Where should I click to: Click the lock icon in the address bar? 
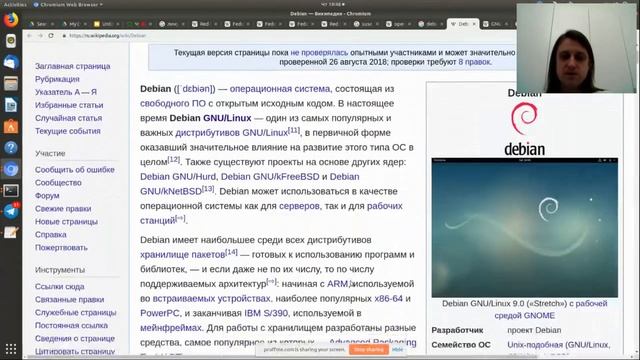coord(64,36)
